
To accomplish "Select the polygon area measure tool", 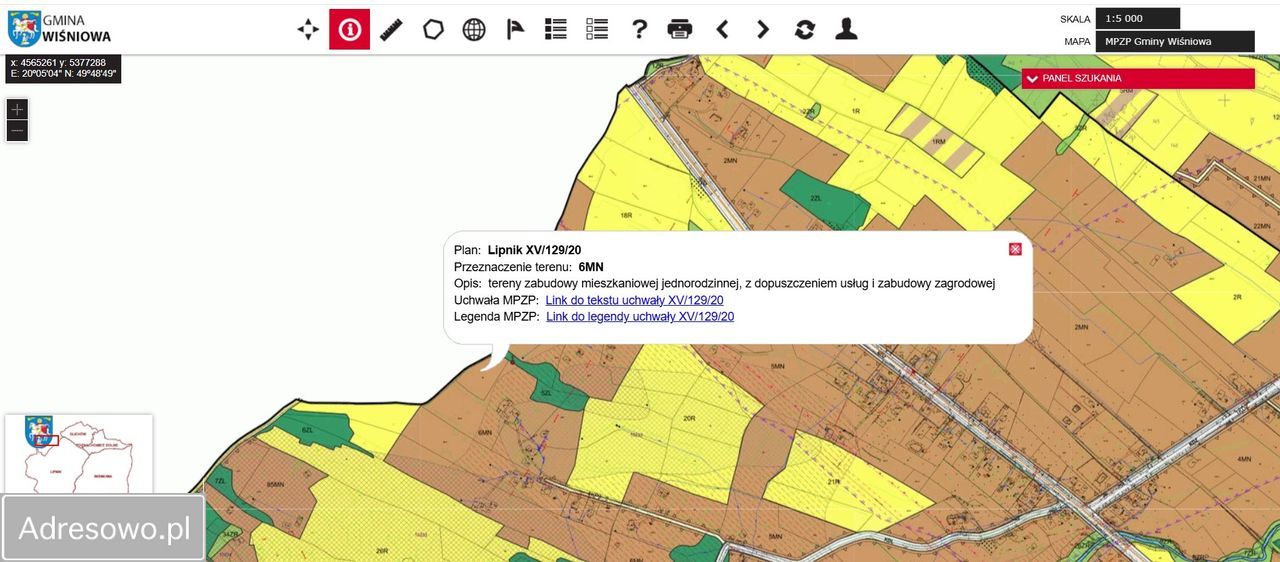I will tap(433, 29).
